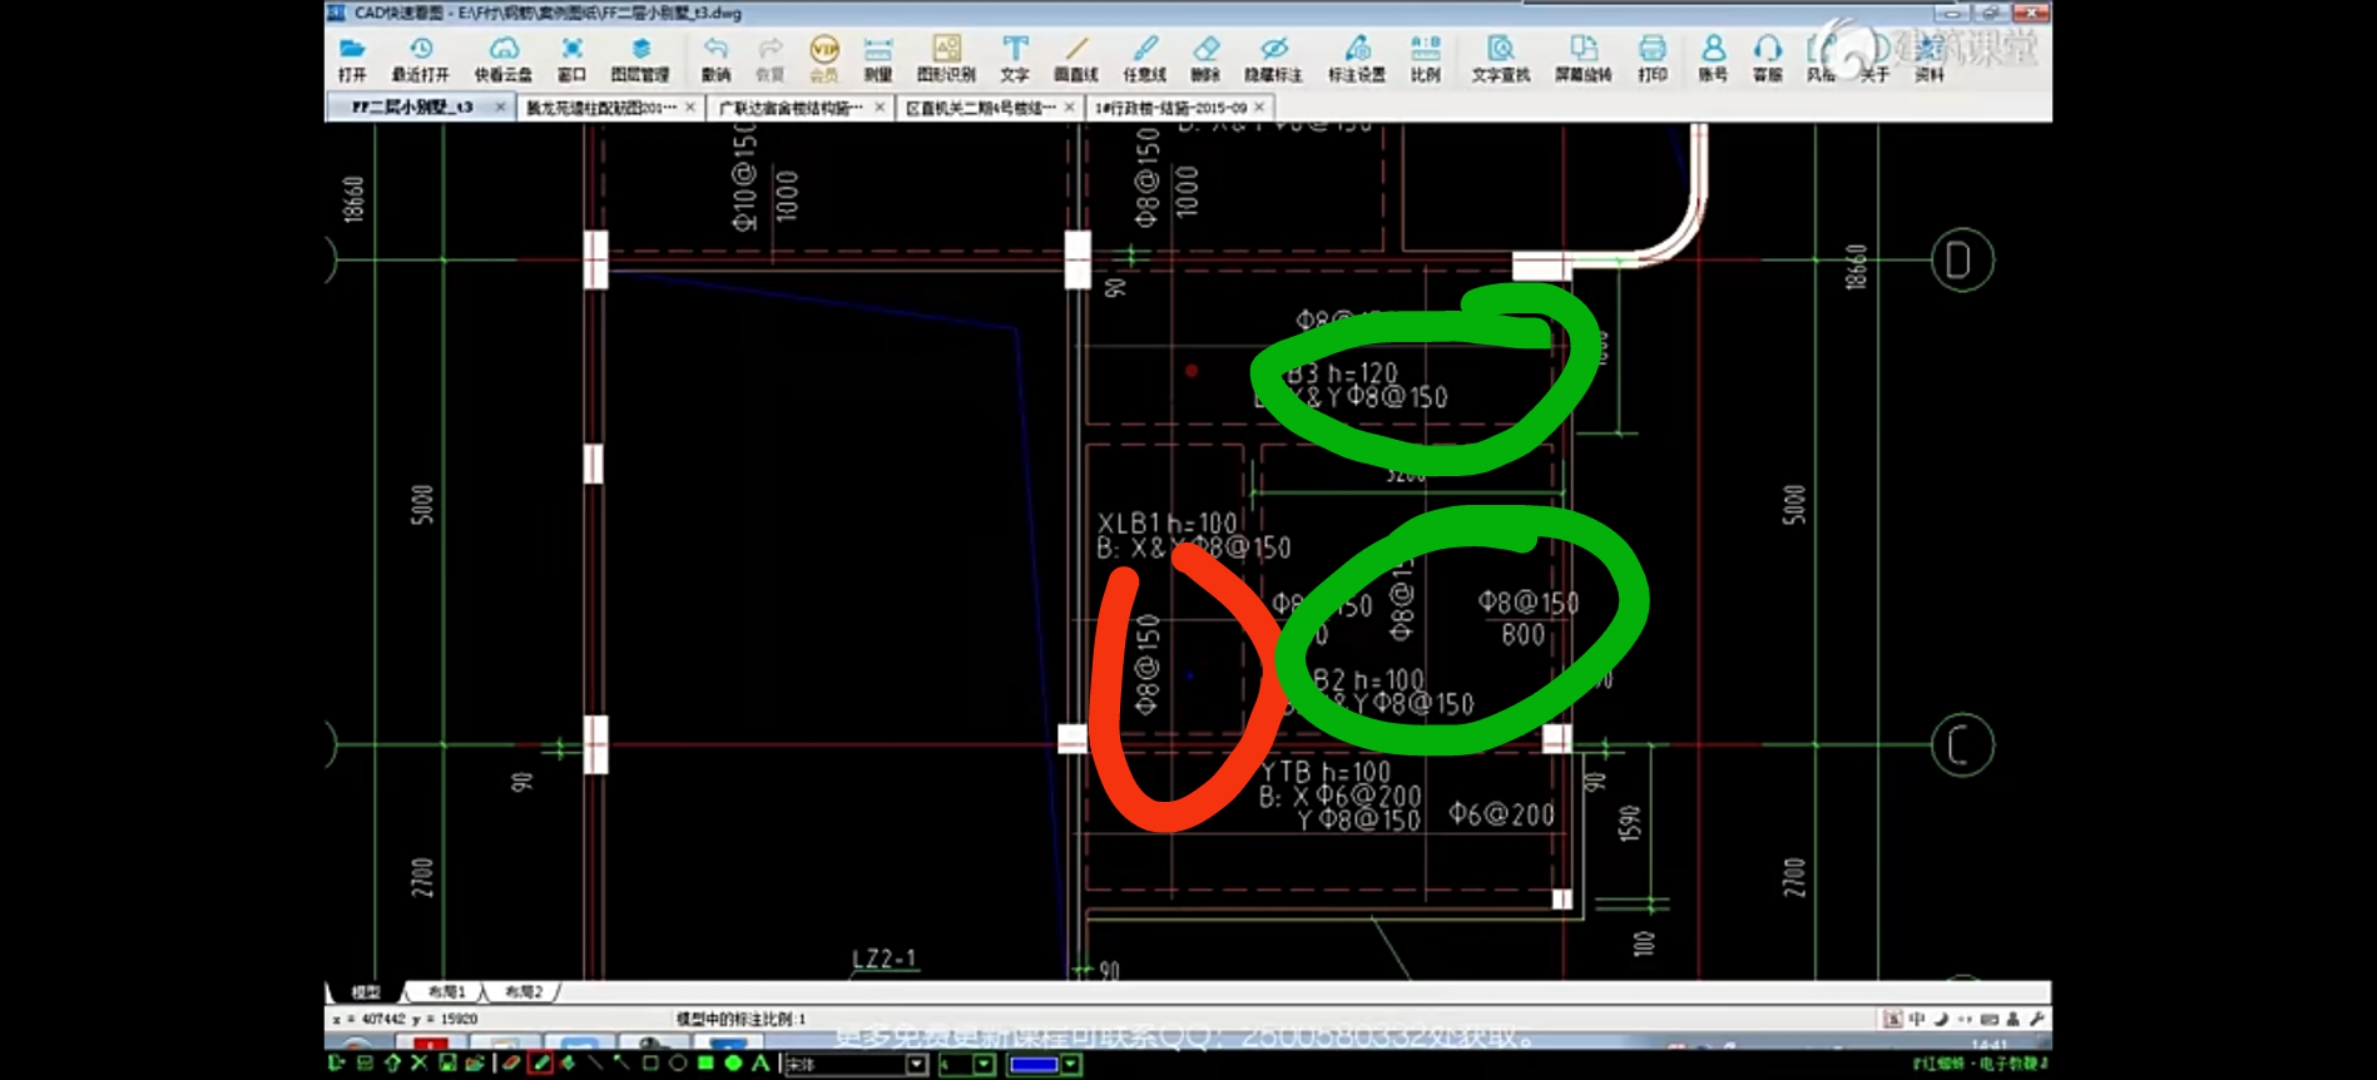
Task: Open the 账号 account icon
Action: click(x=1713, y=59)
